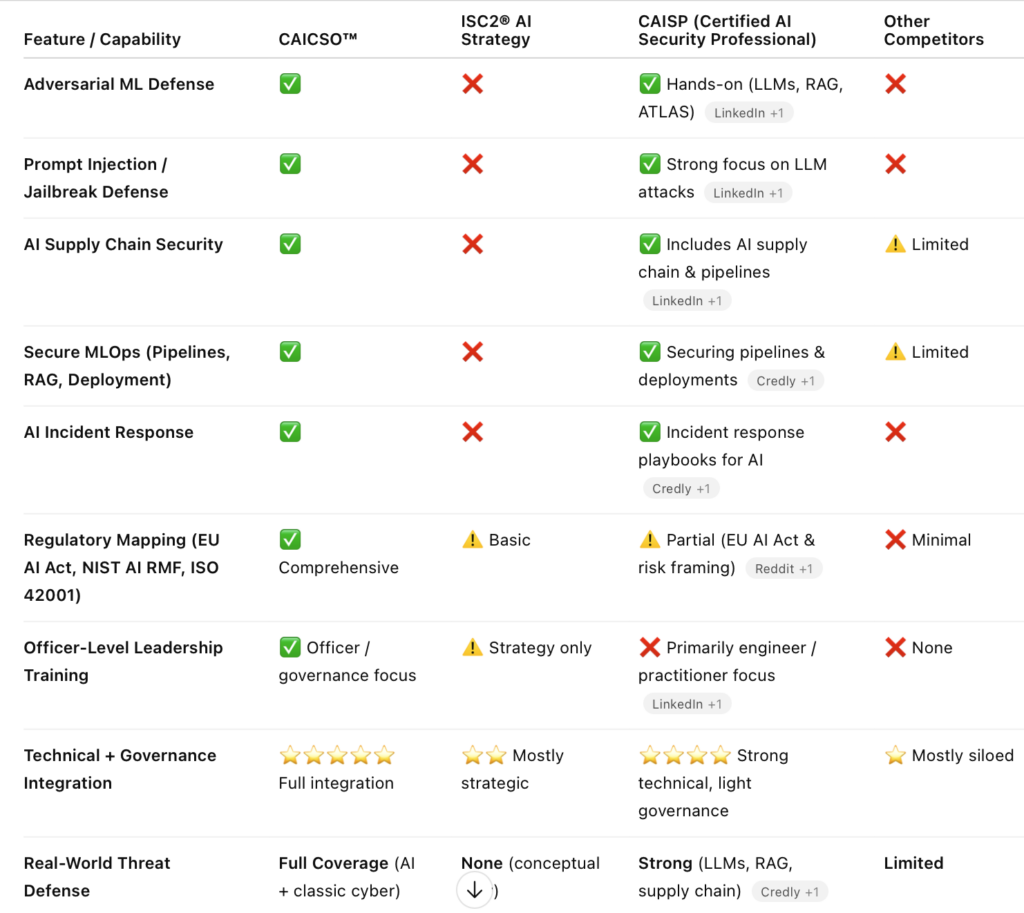Click the red cross beside Minimal
The height and width of the screenshot is (913, 1024).
tap(895, 540)
